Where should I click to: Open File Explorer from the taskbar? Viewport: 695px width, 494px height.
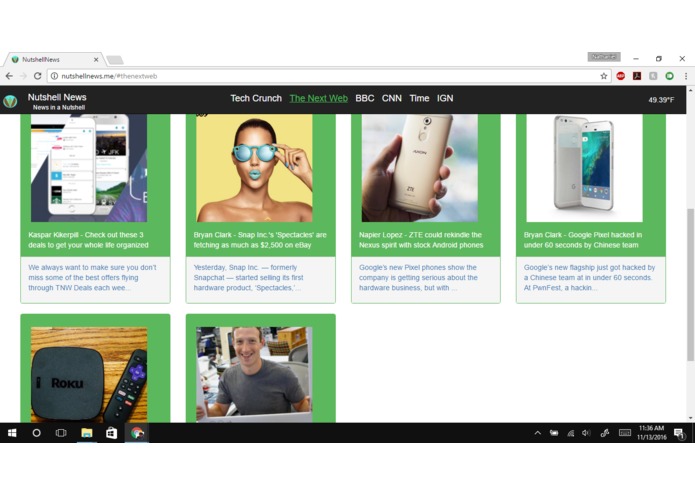pyautogui.click(x=86, y=433)
